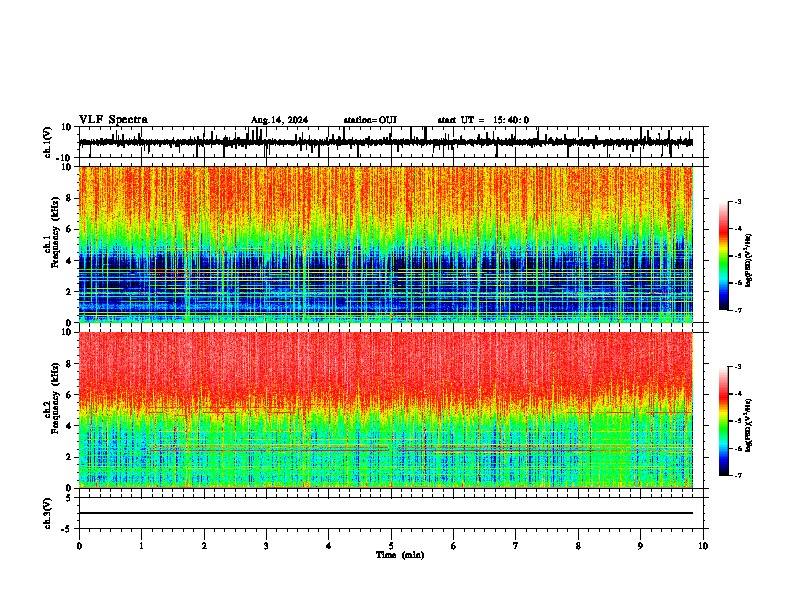Click the ch.2 colorbar scale
This screenshot has height=612, width=792.
point(723,421)
